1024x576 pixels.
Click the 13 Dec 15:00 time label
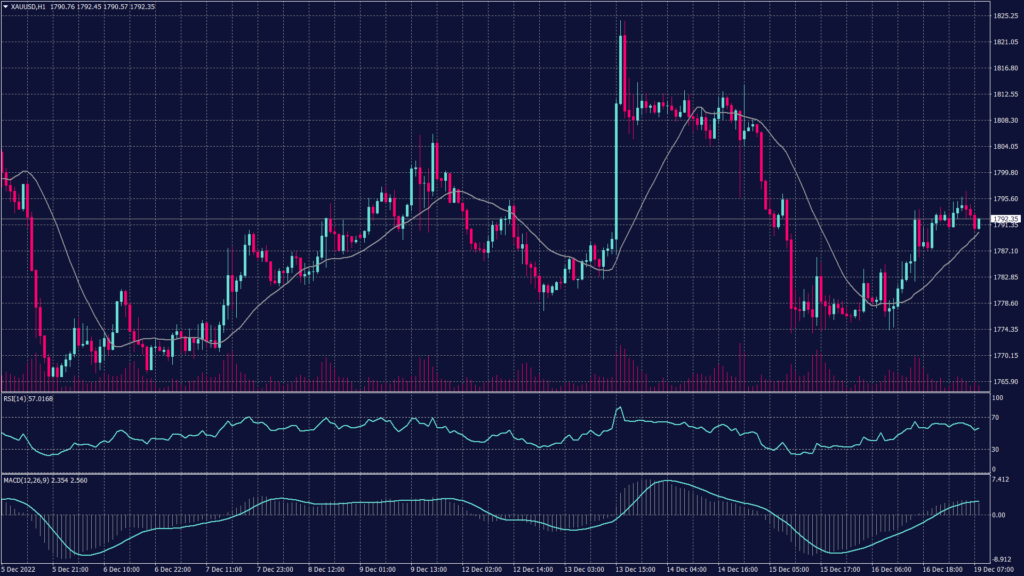(x=634, y=569)
